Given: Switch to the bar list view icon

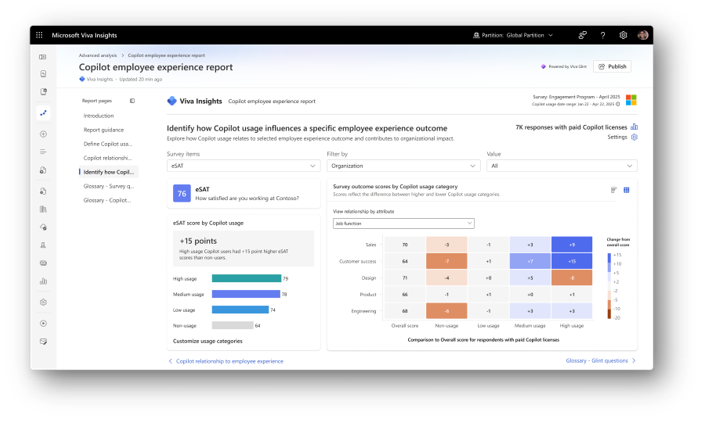Looking at the screenshot, I should (614, 190).
